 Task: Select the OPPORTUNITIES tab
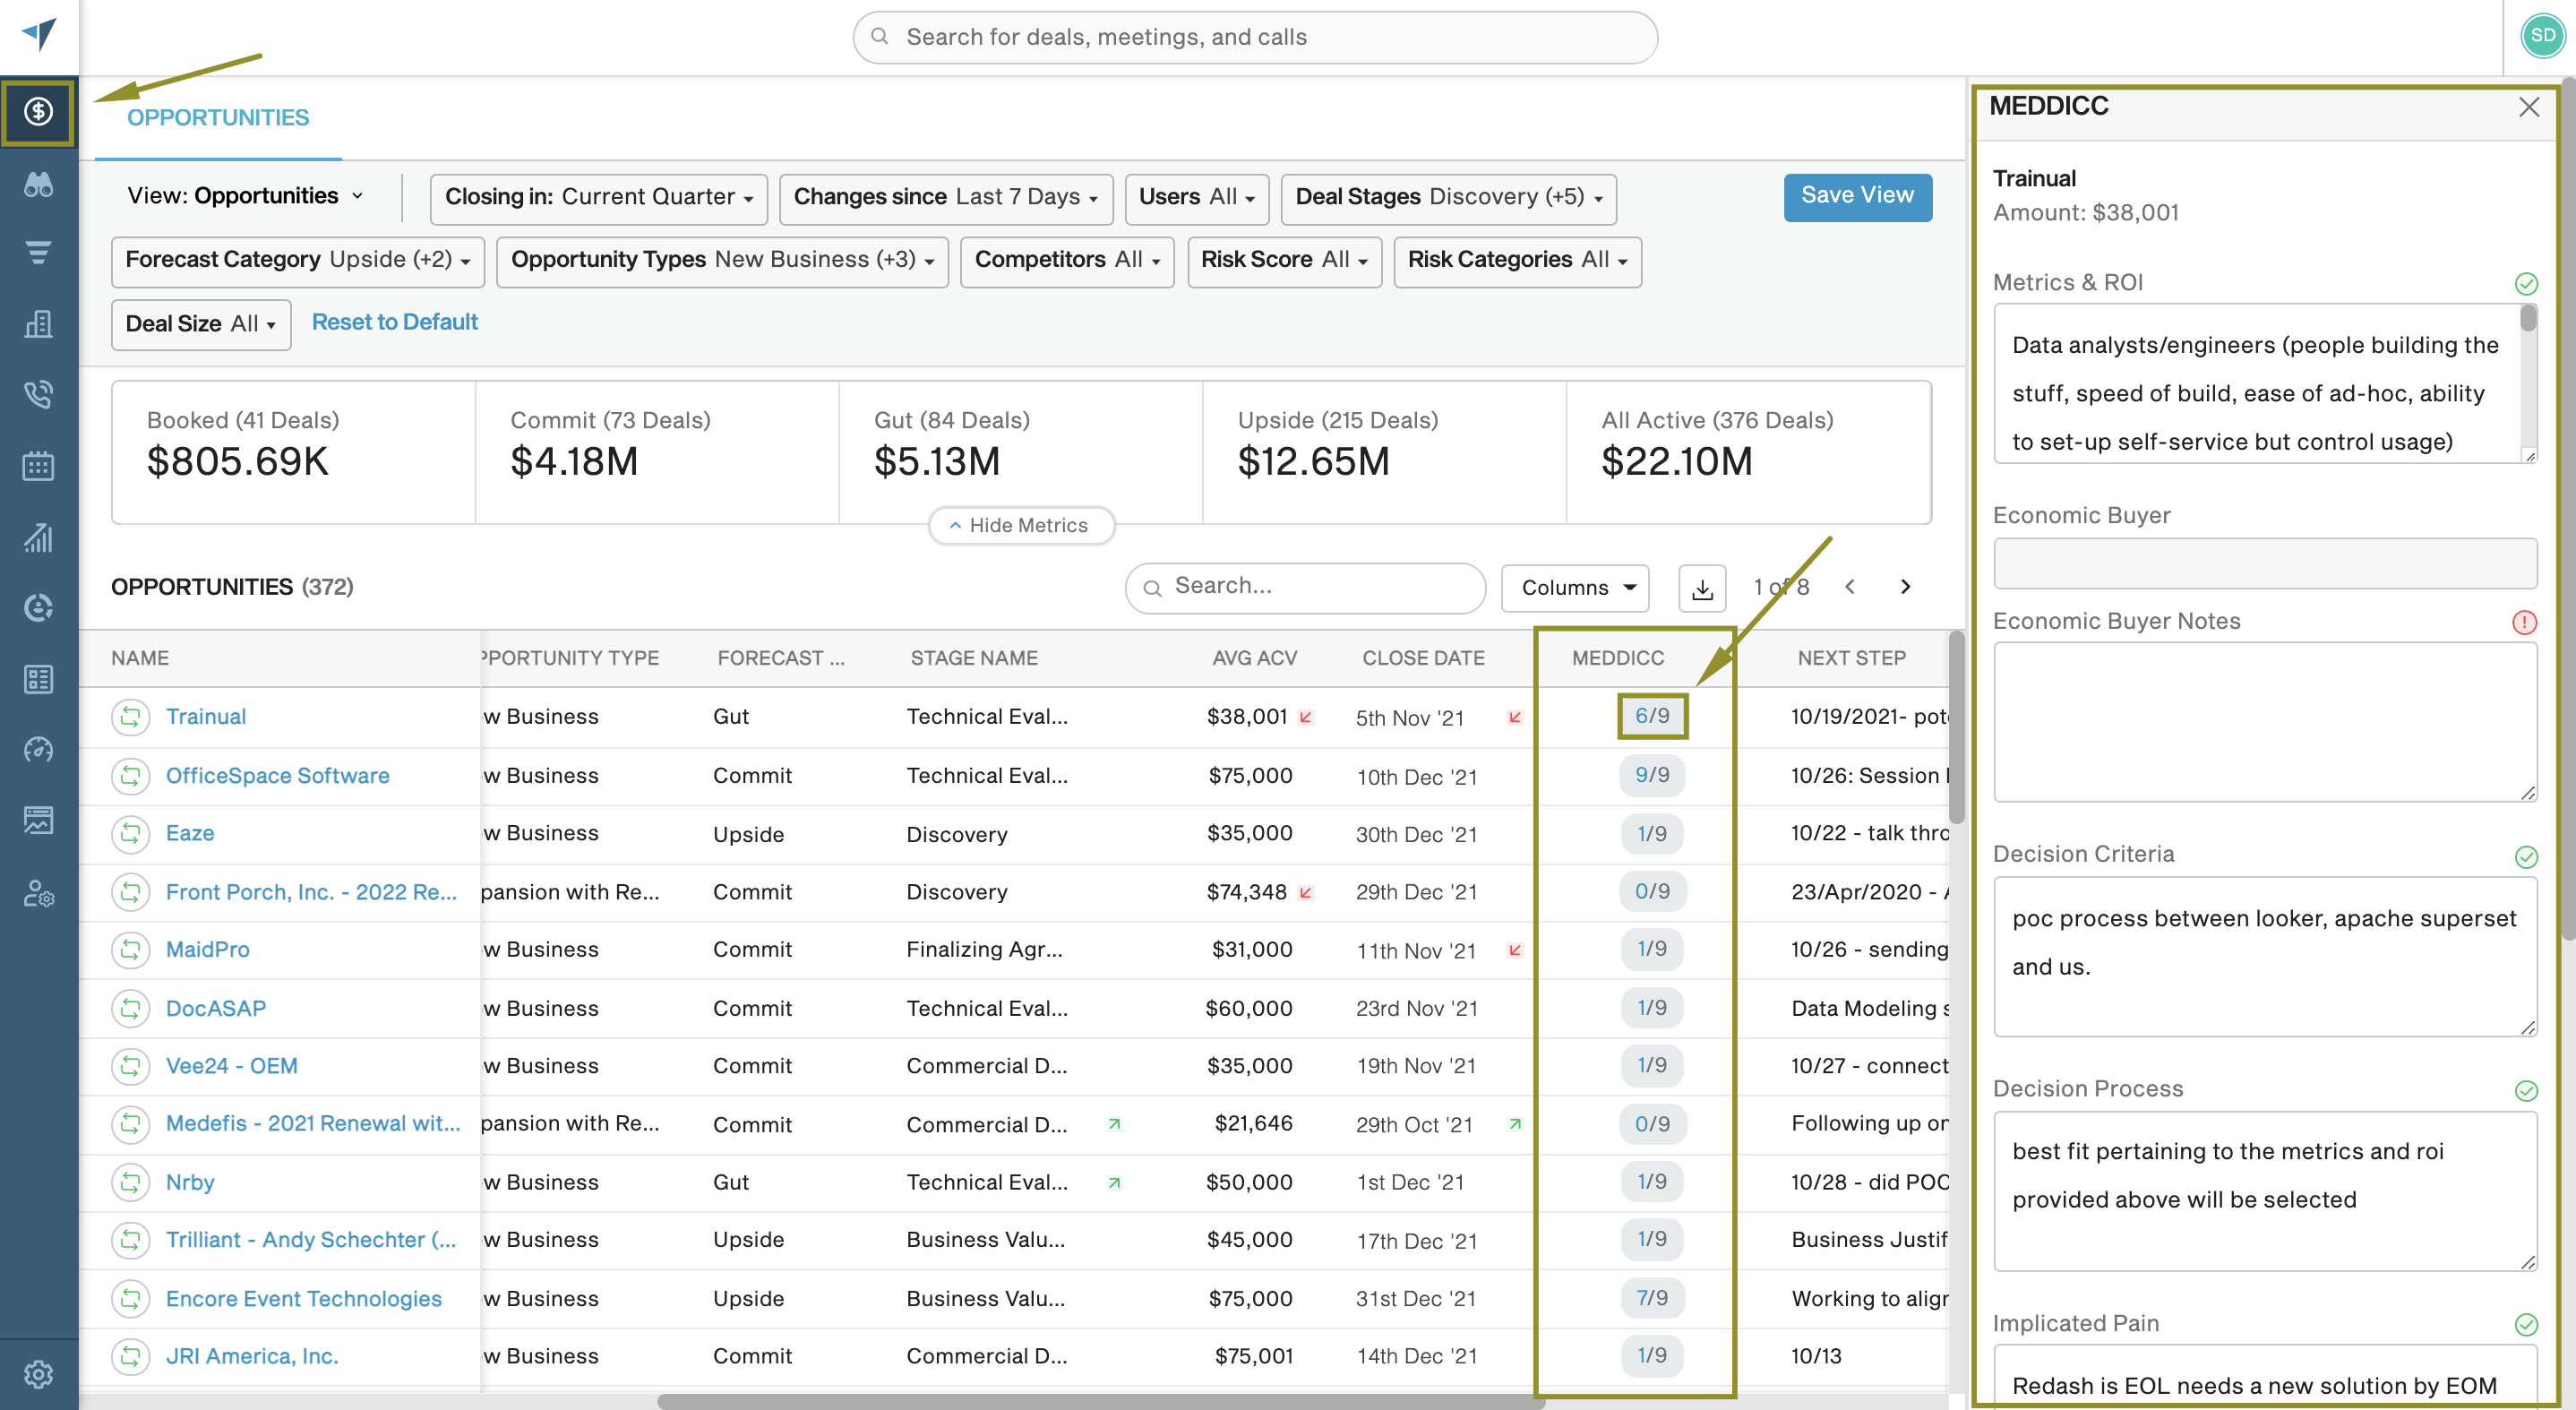coord(218,118)
